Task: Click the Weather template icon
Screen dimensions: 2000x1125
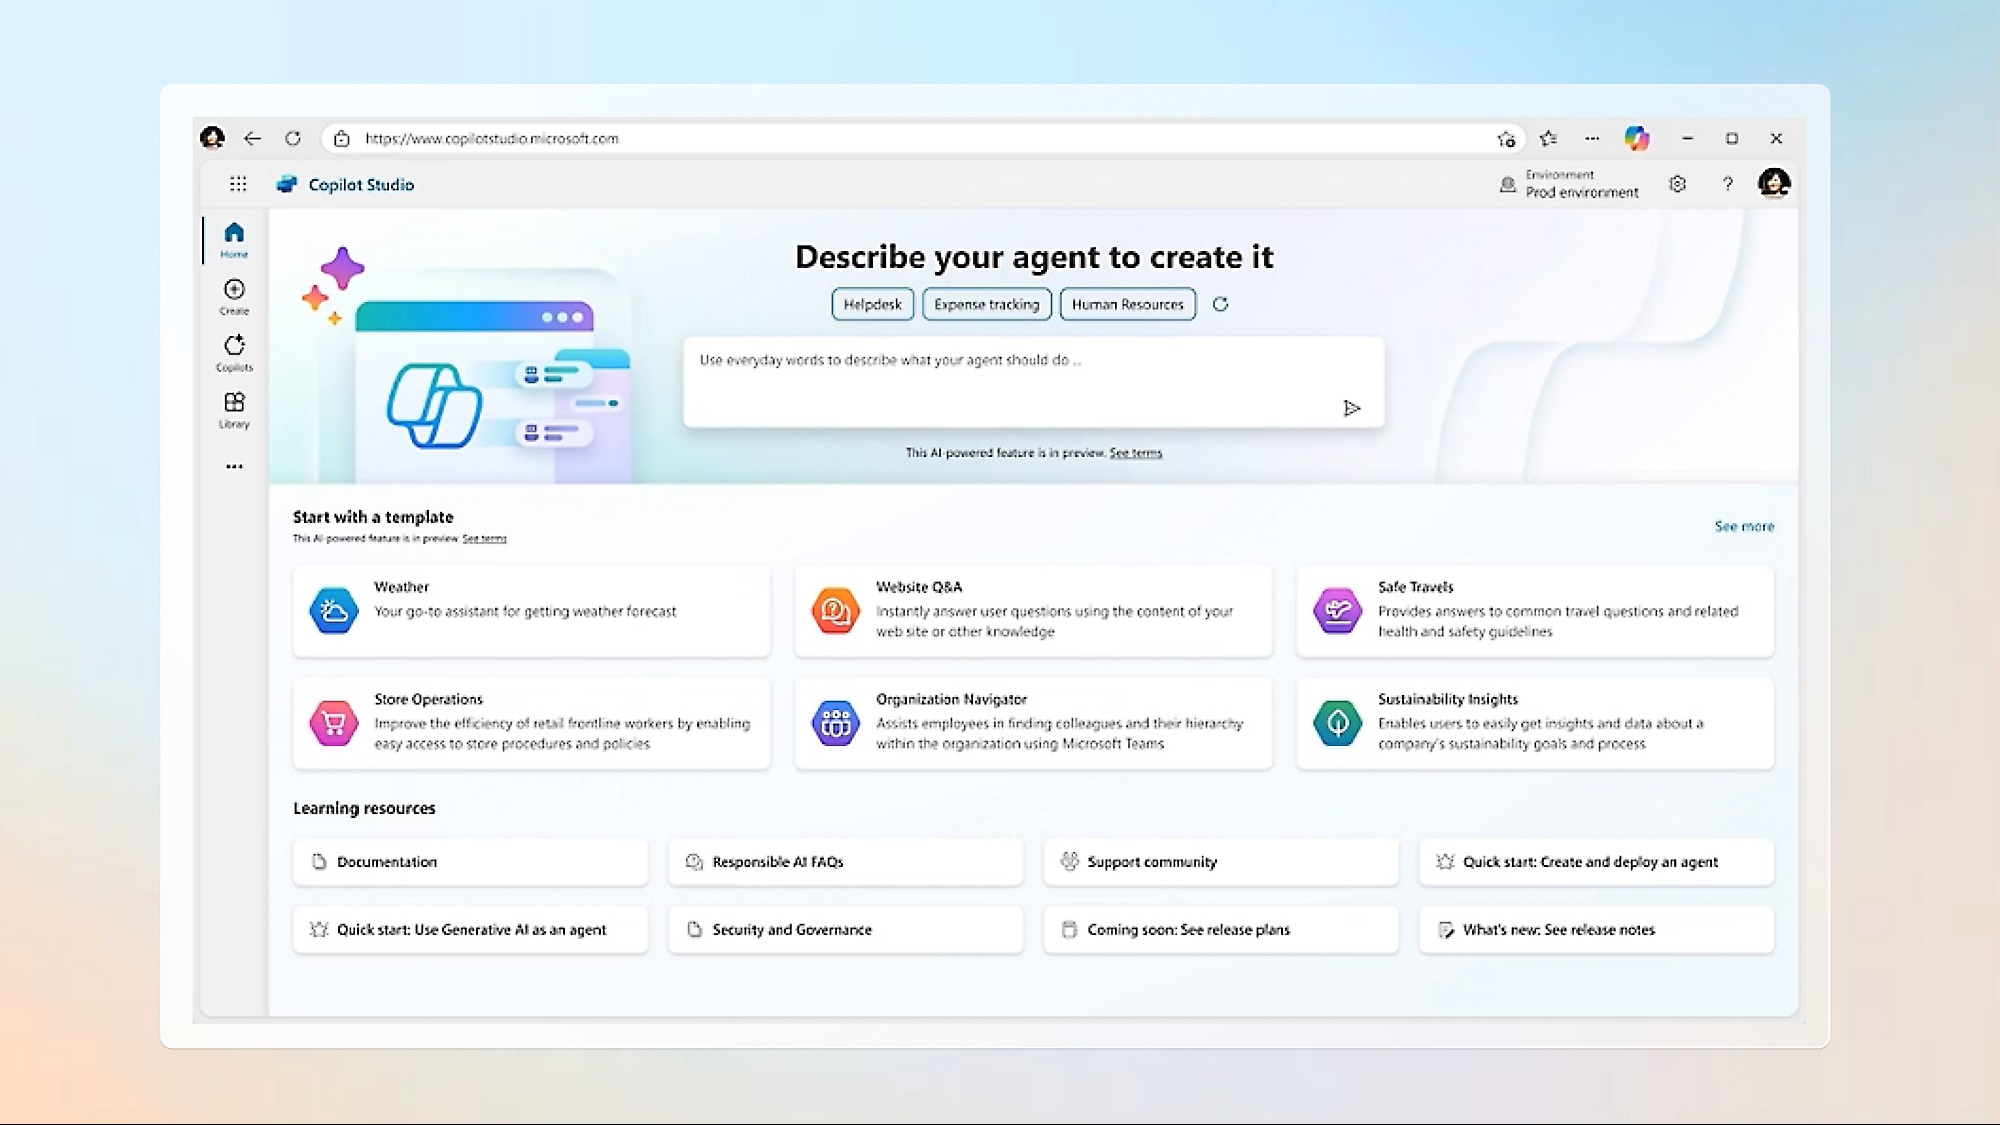Action: (x=334, y=610)
